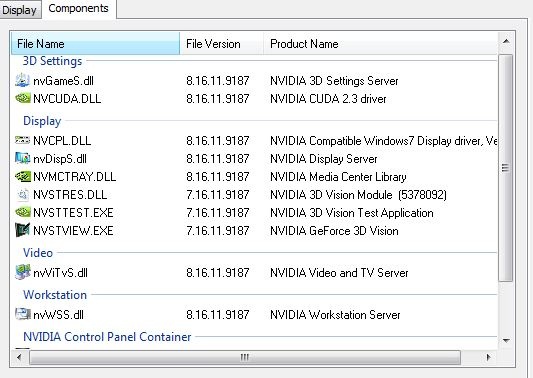The width and height of the screenshot is (533, 378).
Task: Click the NVSTTEST.EXE application icon
Action: (22, 212)
